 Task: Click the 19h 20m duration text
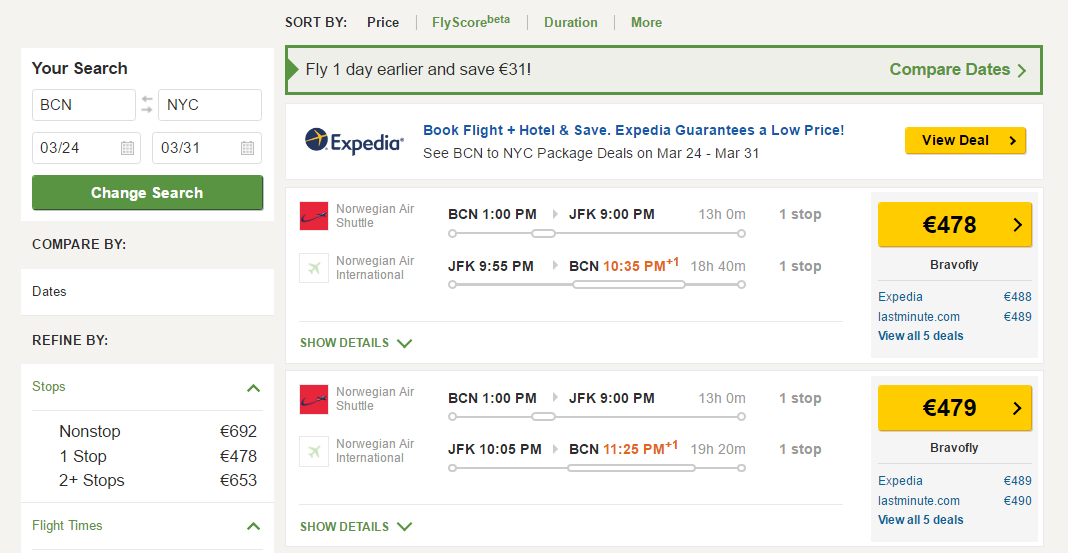718,449
